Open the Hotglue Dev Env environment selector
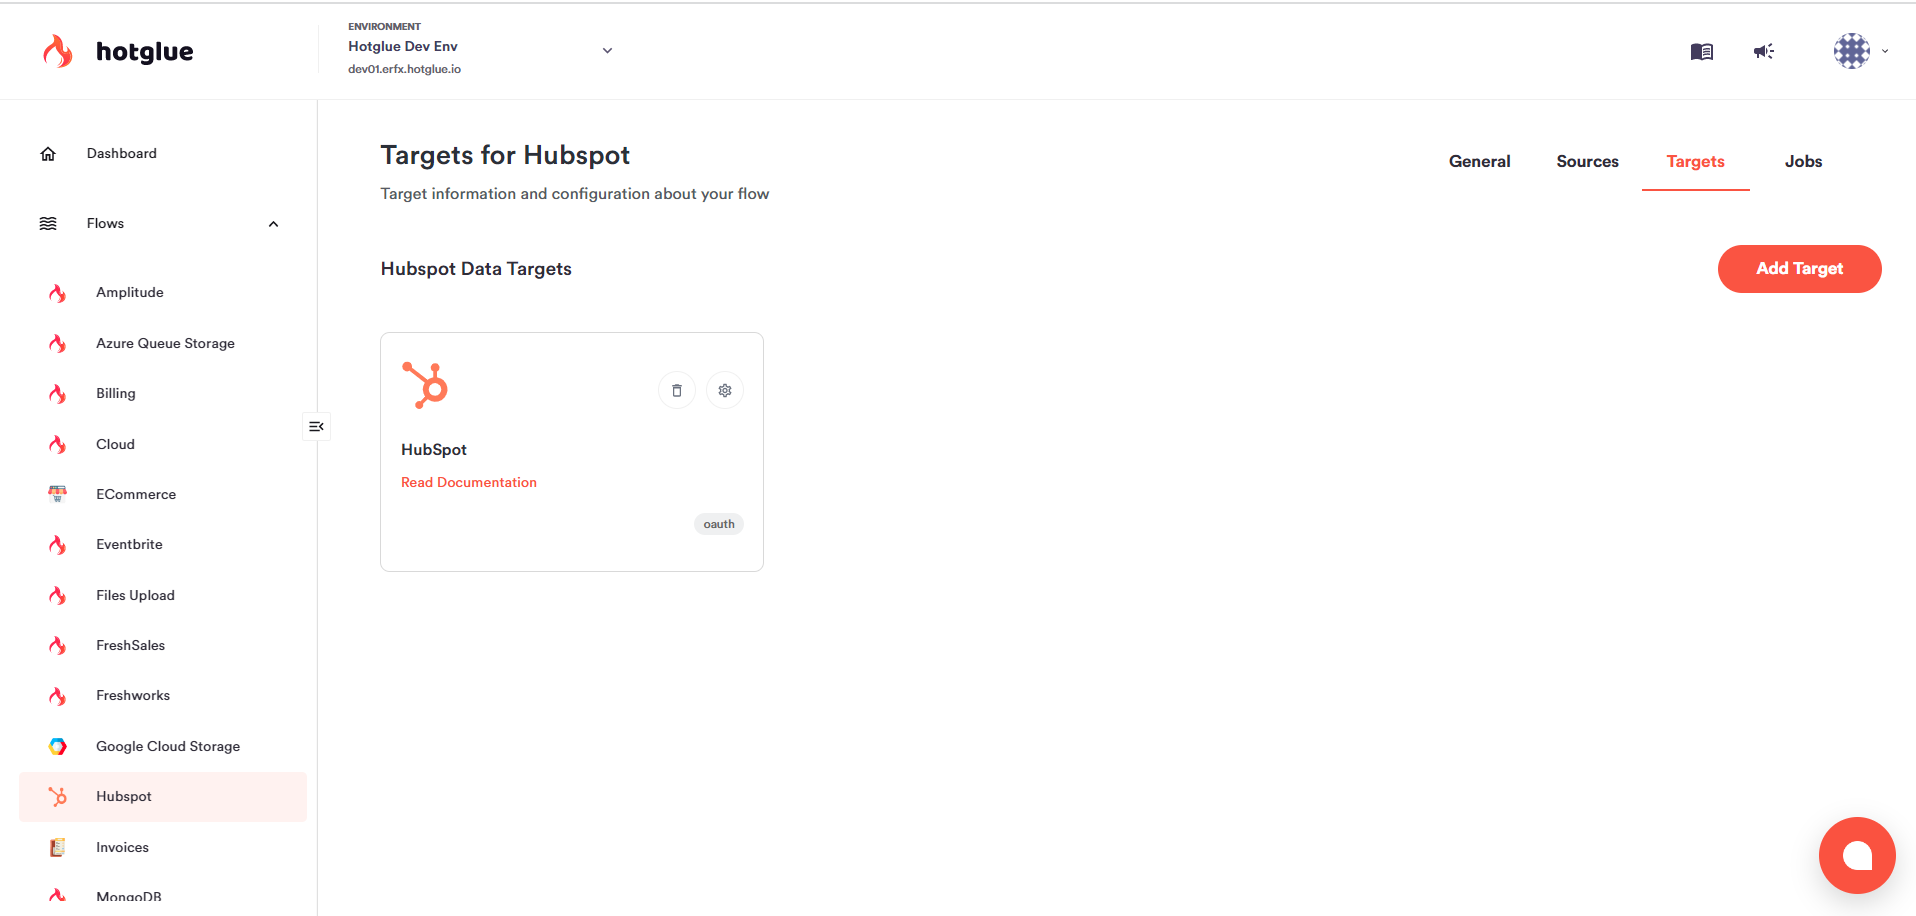The height and width of the screenshot is (916, 1916). coord(481,50)
